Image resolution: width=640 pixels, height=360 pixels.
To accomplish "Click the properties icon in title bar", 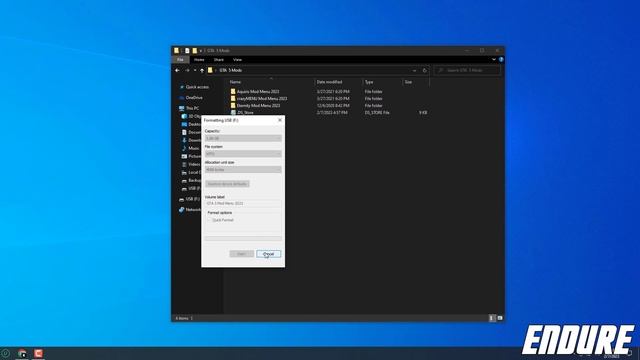I will (187, 51).
